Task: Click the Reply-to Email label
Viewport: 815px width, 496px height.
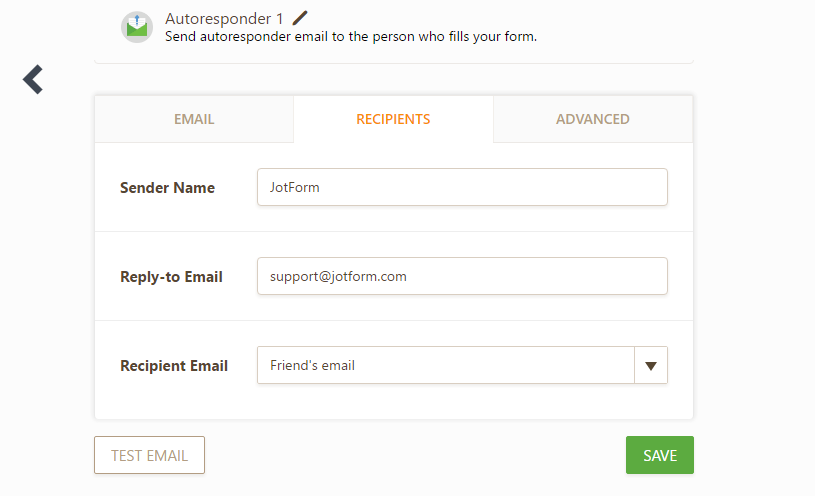Action: coord(171,277)
